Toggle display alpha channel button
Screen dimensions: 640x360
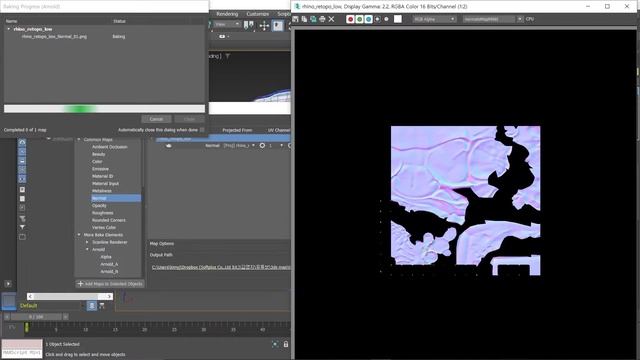click(x=377, y=19)
